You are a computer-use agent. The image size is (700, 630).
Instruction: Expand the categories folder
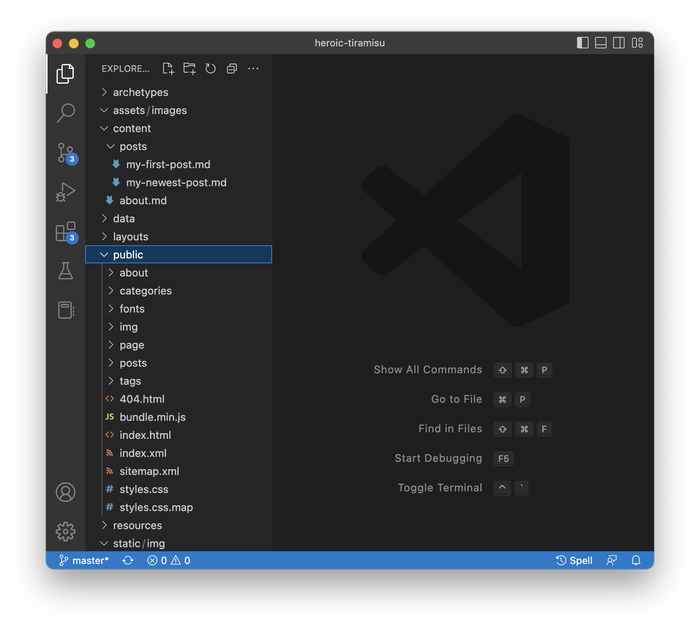click(179, 291)
